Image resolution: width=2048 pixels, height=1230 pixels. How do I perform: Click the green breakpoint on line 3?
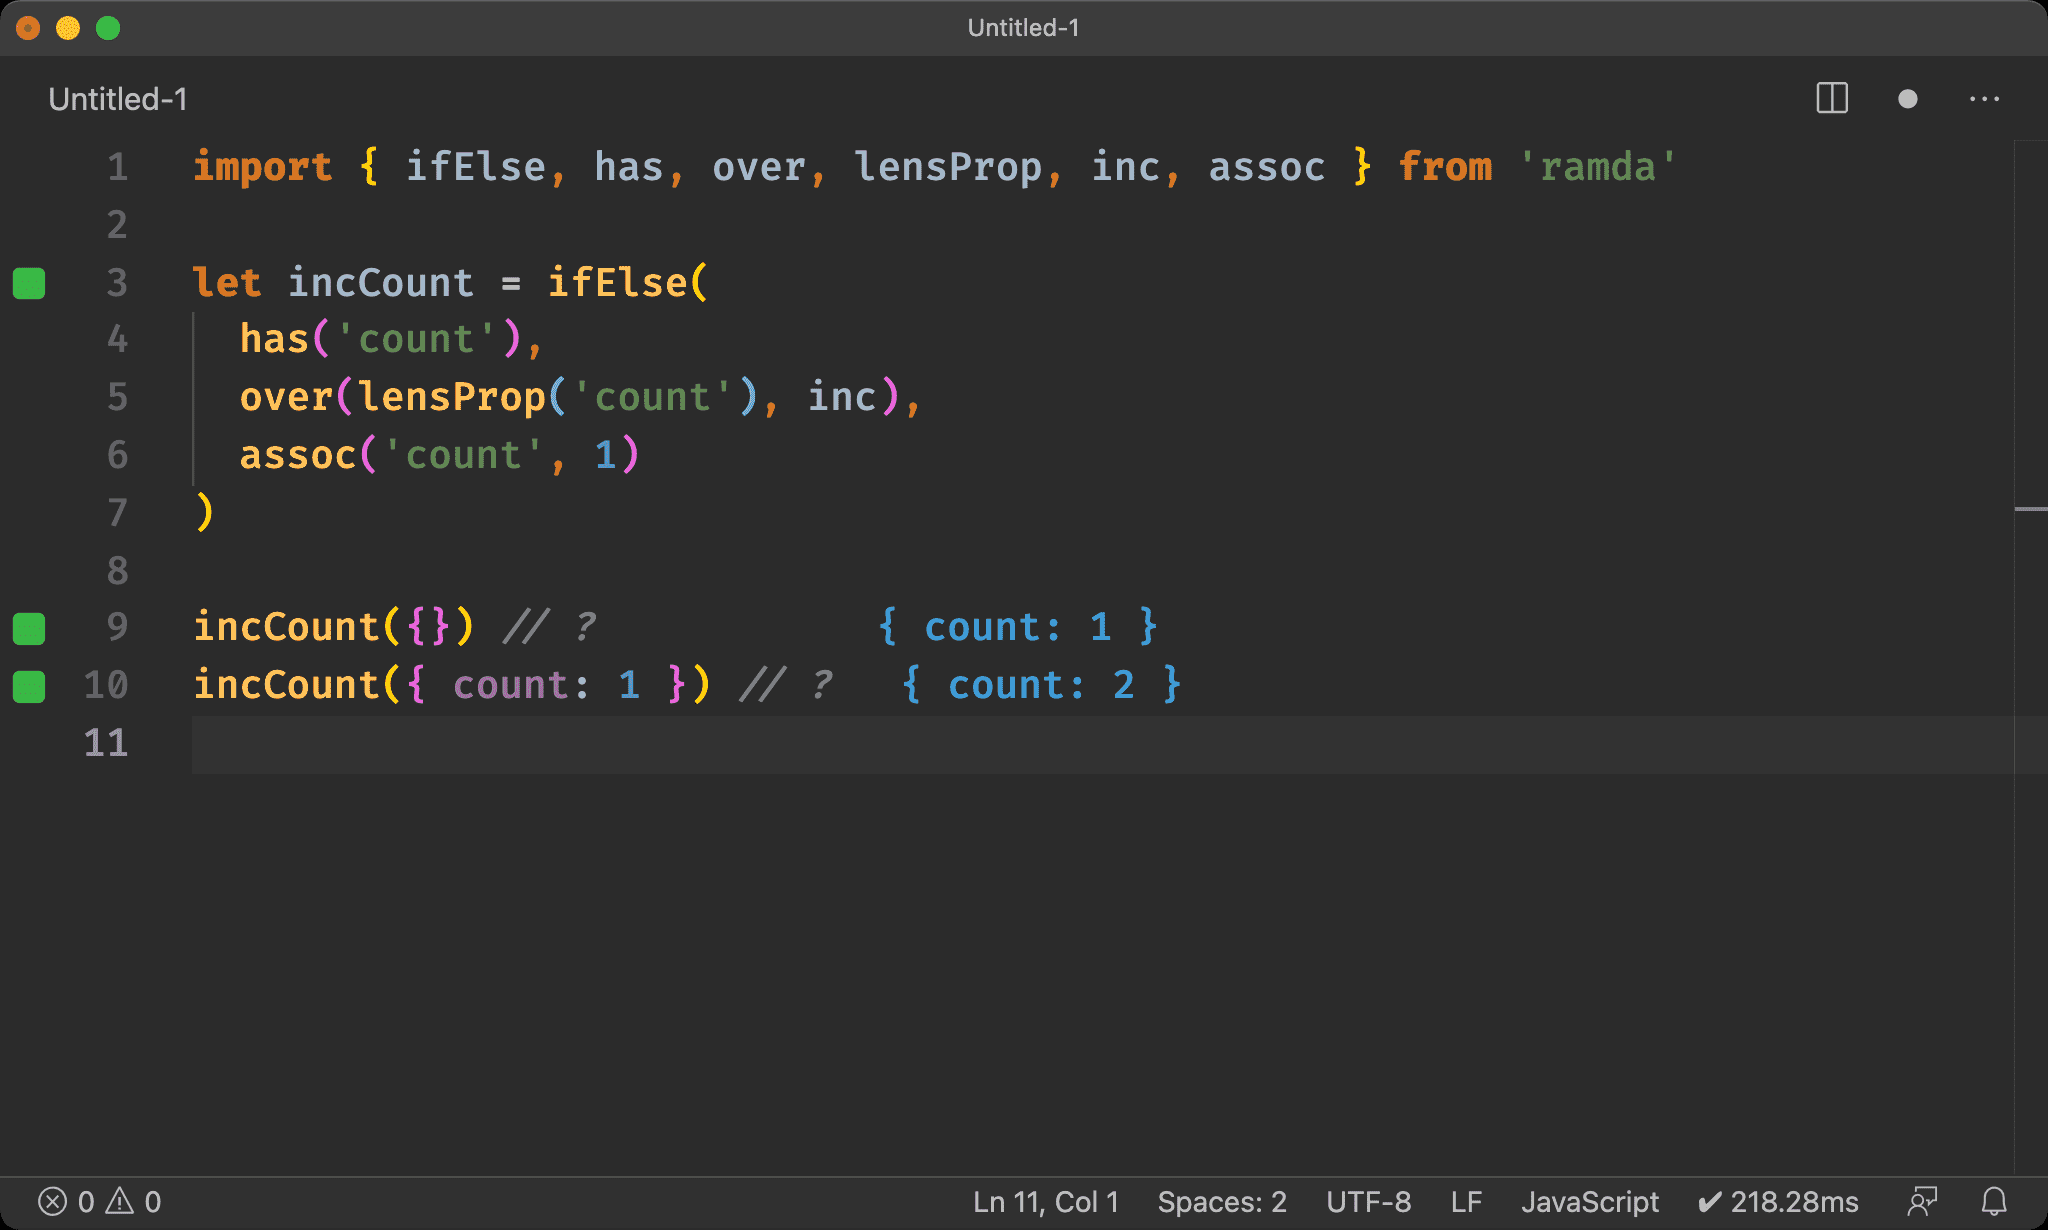(32, 282)
